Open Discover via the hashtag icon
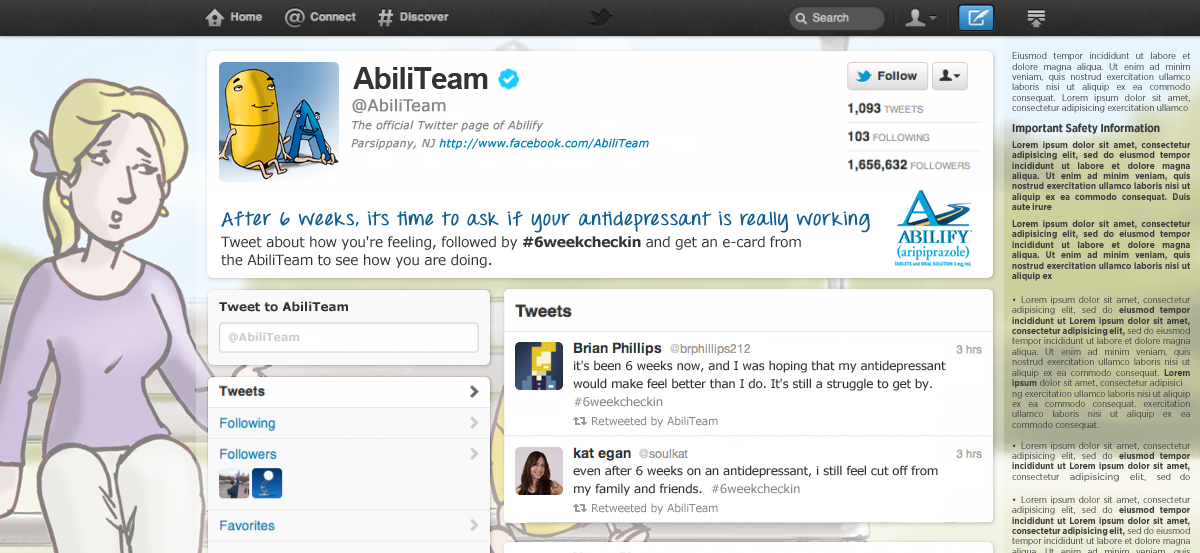Screen dimensions: 1200x553 click(x=385, y=17)
